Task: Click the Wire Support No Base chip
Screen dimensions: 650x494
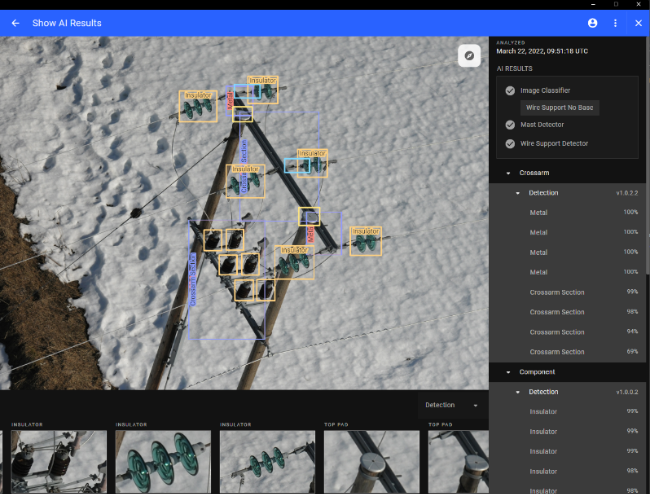Action: coord(559,107)
